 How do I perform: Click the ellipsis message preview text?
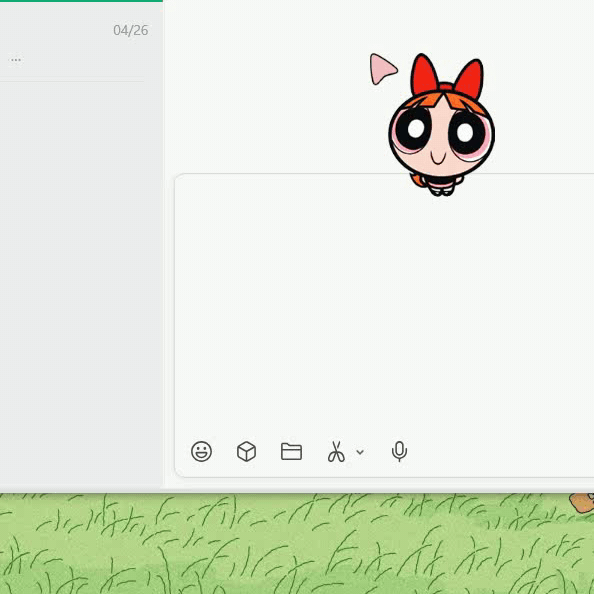(x=16, y=60)
